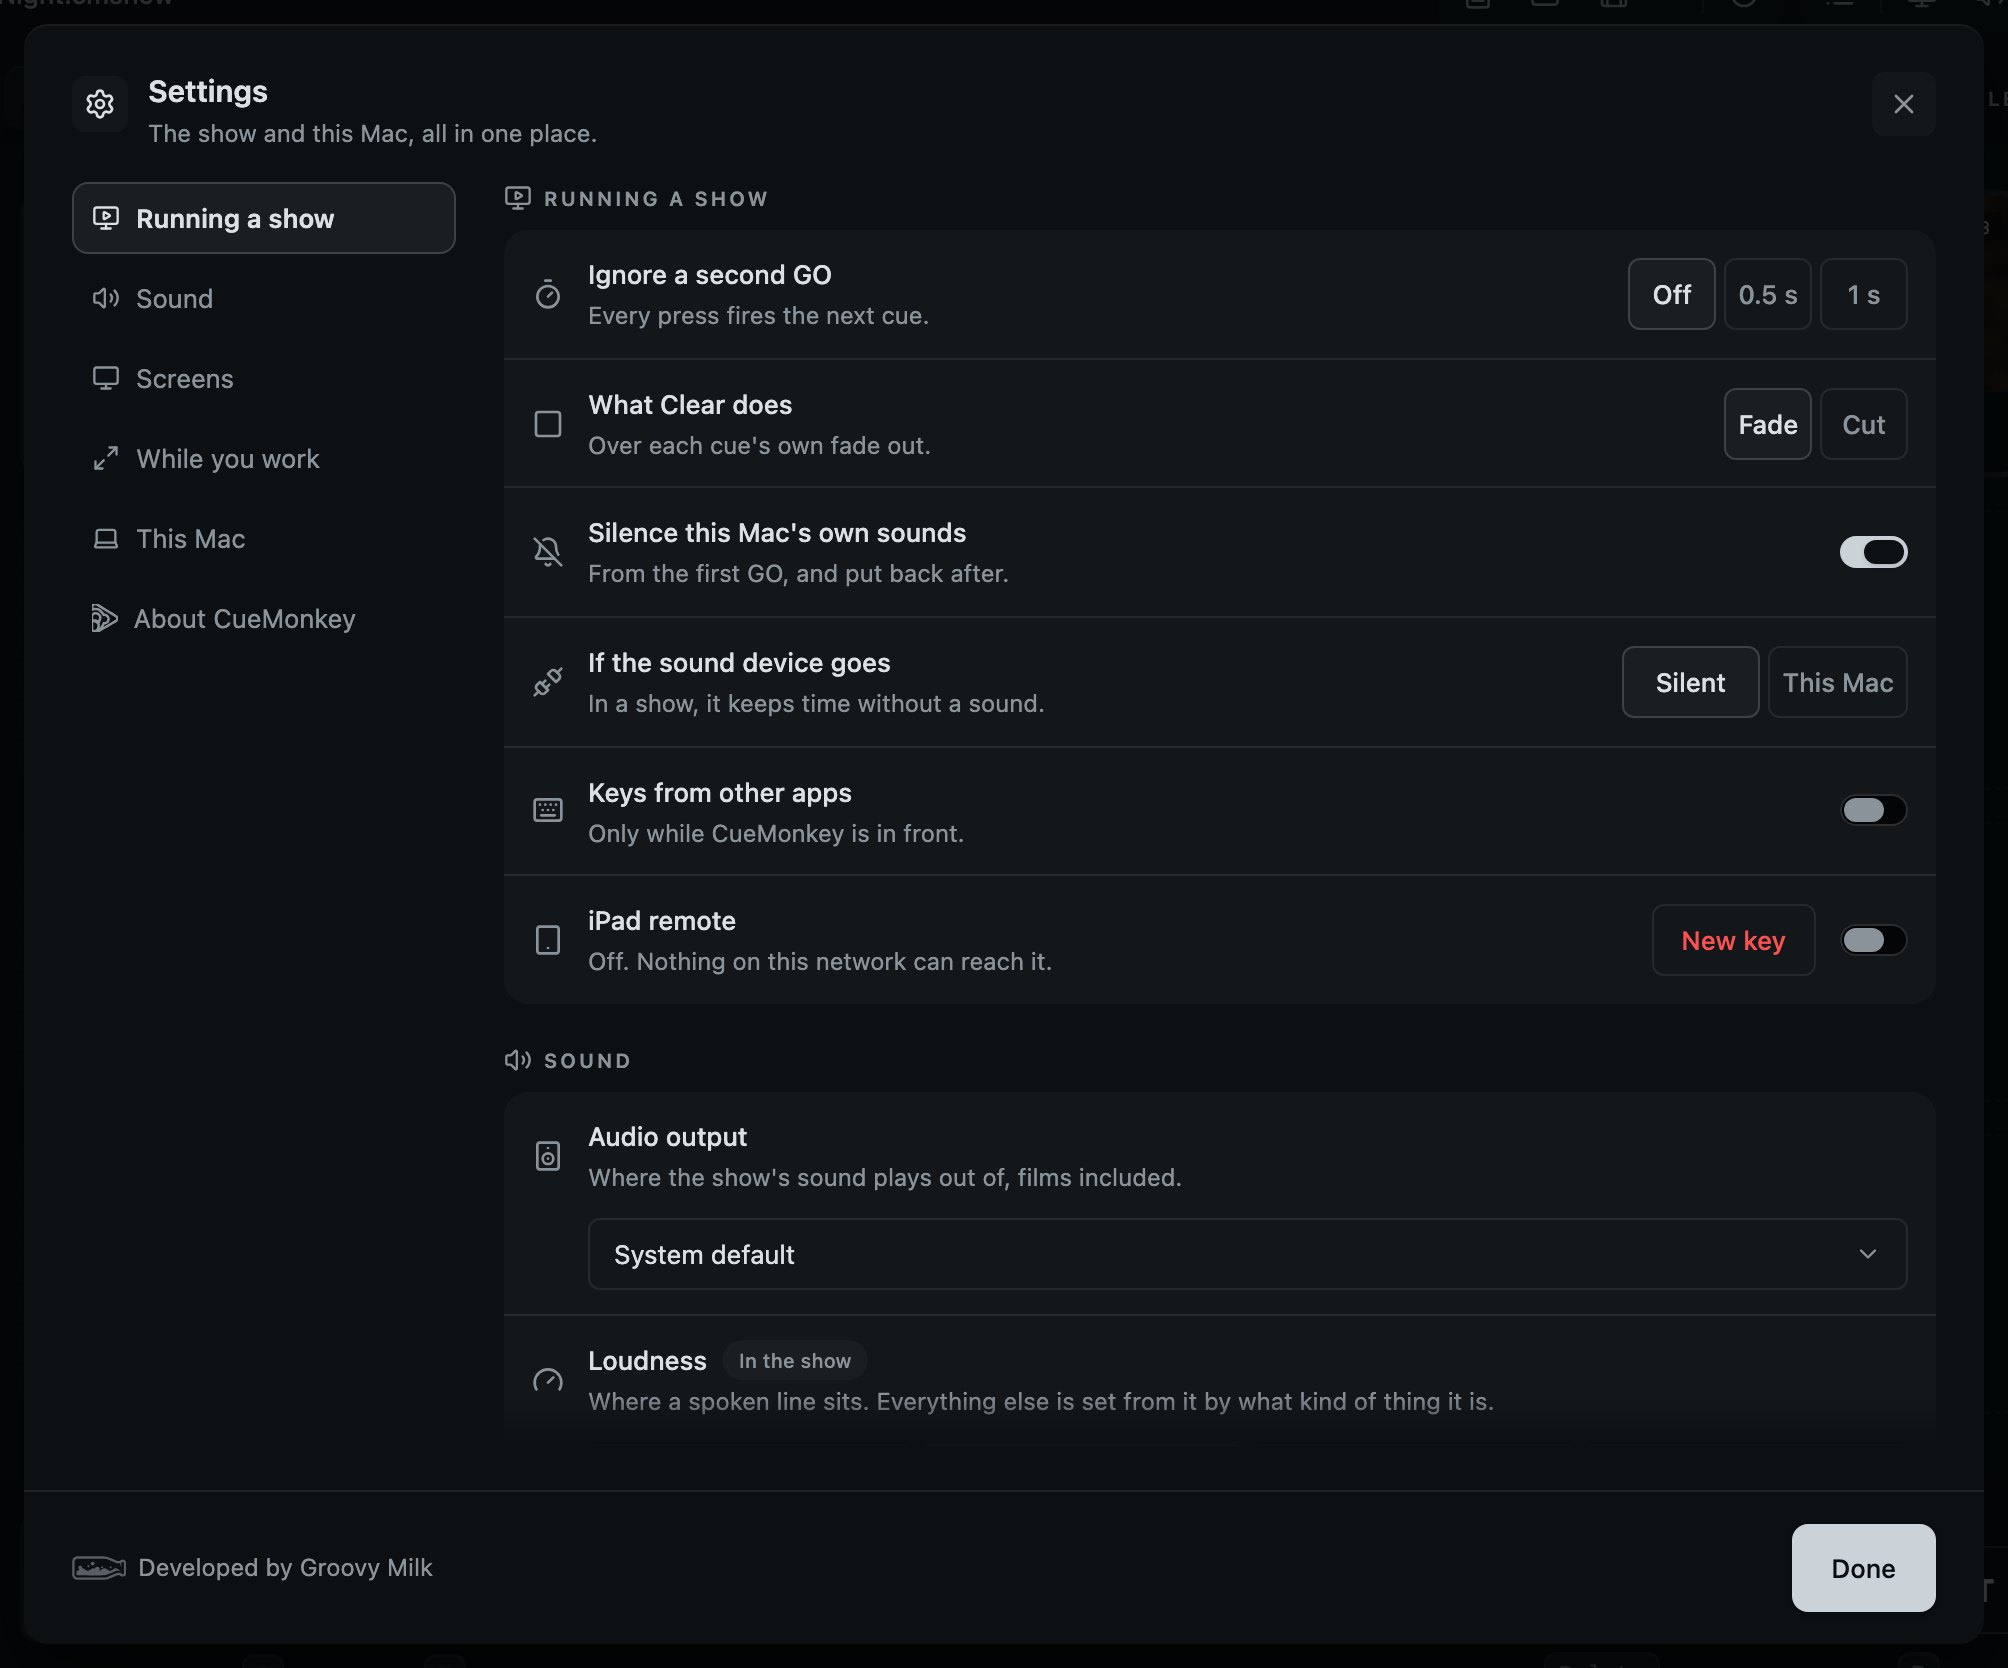
Task: Open the Running a show settings tab
Action: 264,218
